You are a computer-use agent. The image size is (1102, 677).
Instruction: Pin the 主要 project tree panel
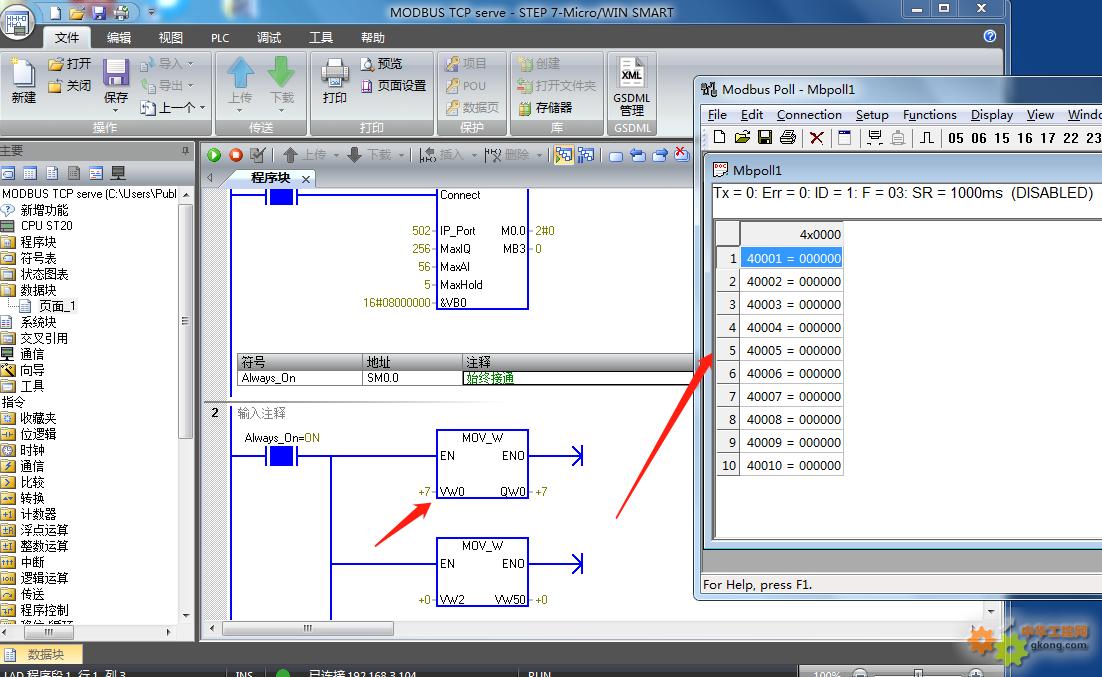coord(186,150)
